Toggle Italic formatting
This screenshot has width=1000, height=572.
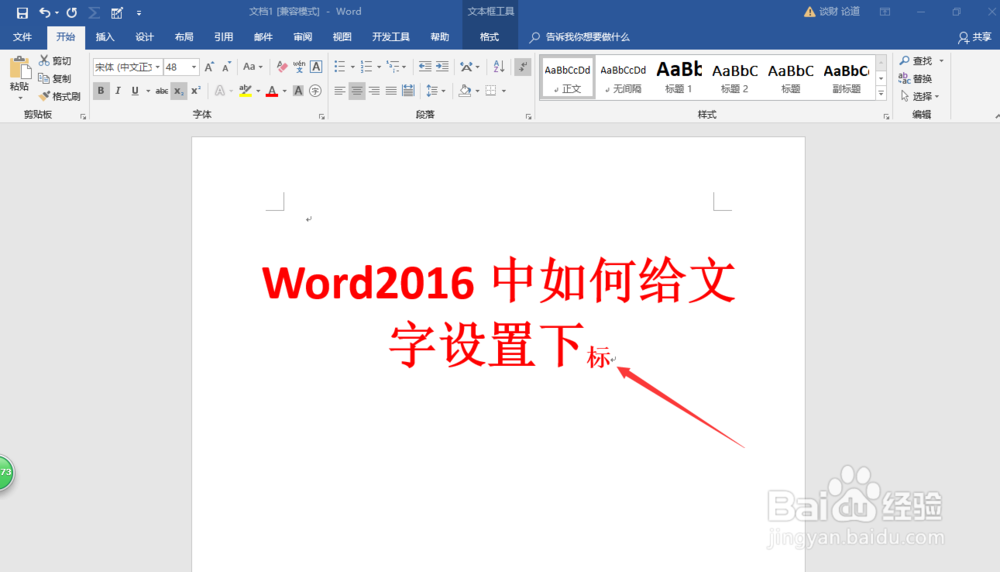pyautogui.click(x=118, y=91)
